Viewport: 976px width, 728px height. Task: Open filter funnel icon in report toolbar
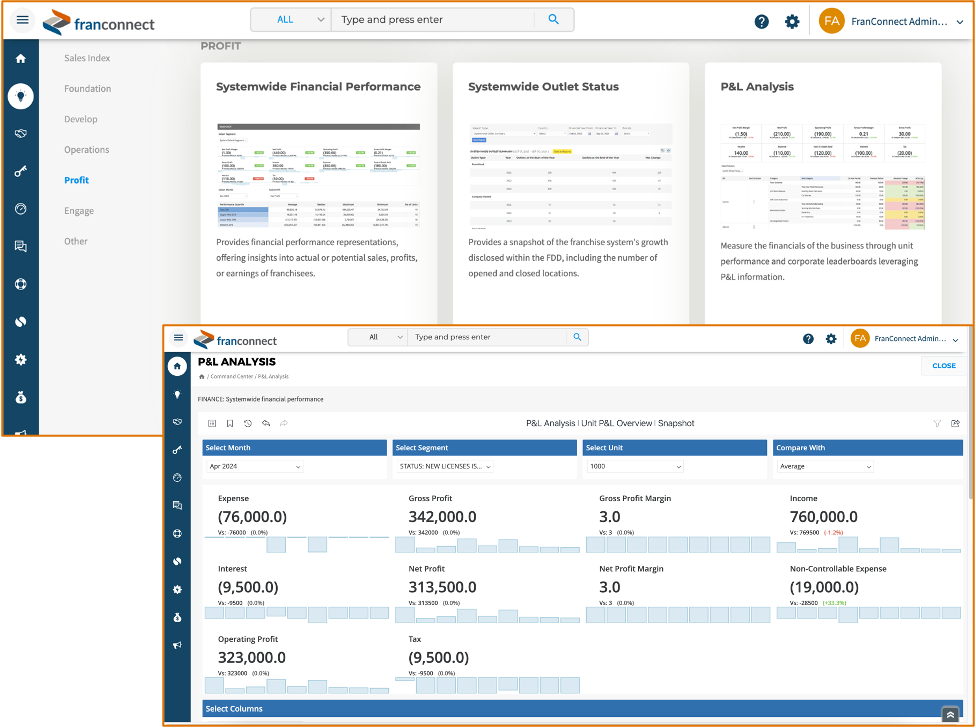[937, 424]
